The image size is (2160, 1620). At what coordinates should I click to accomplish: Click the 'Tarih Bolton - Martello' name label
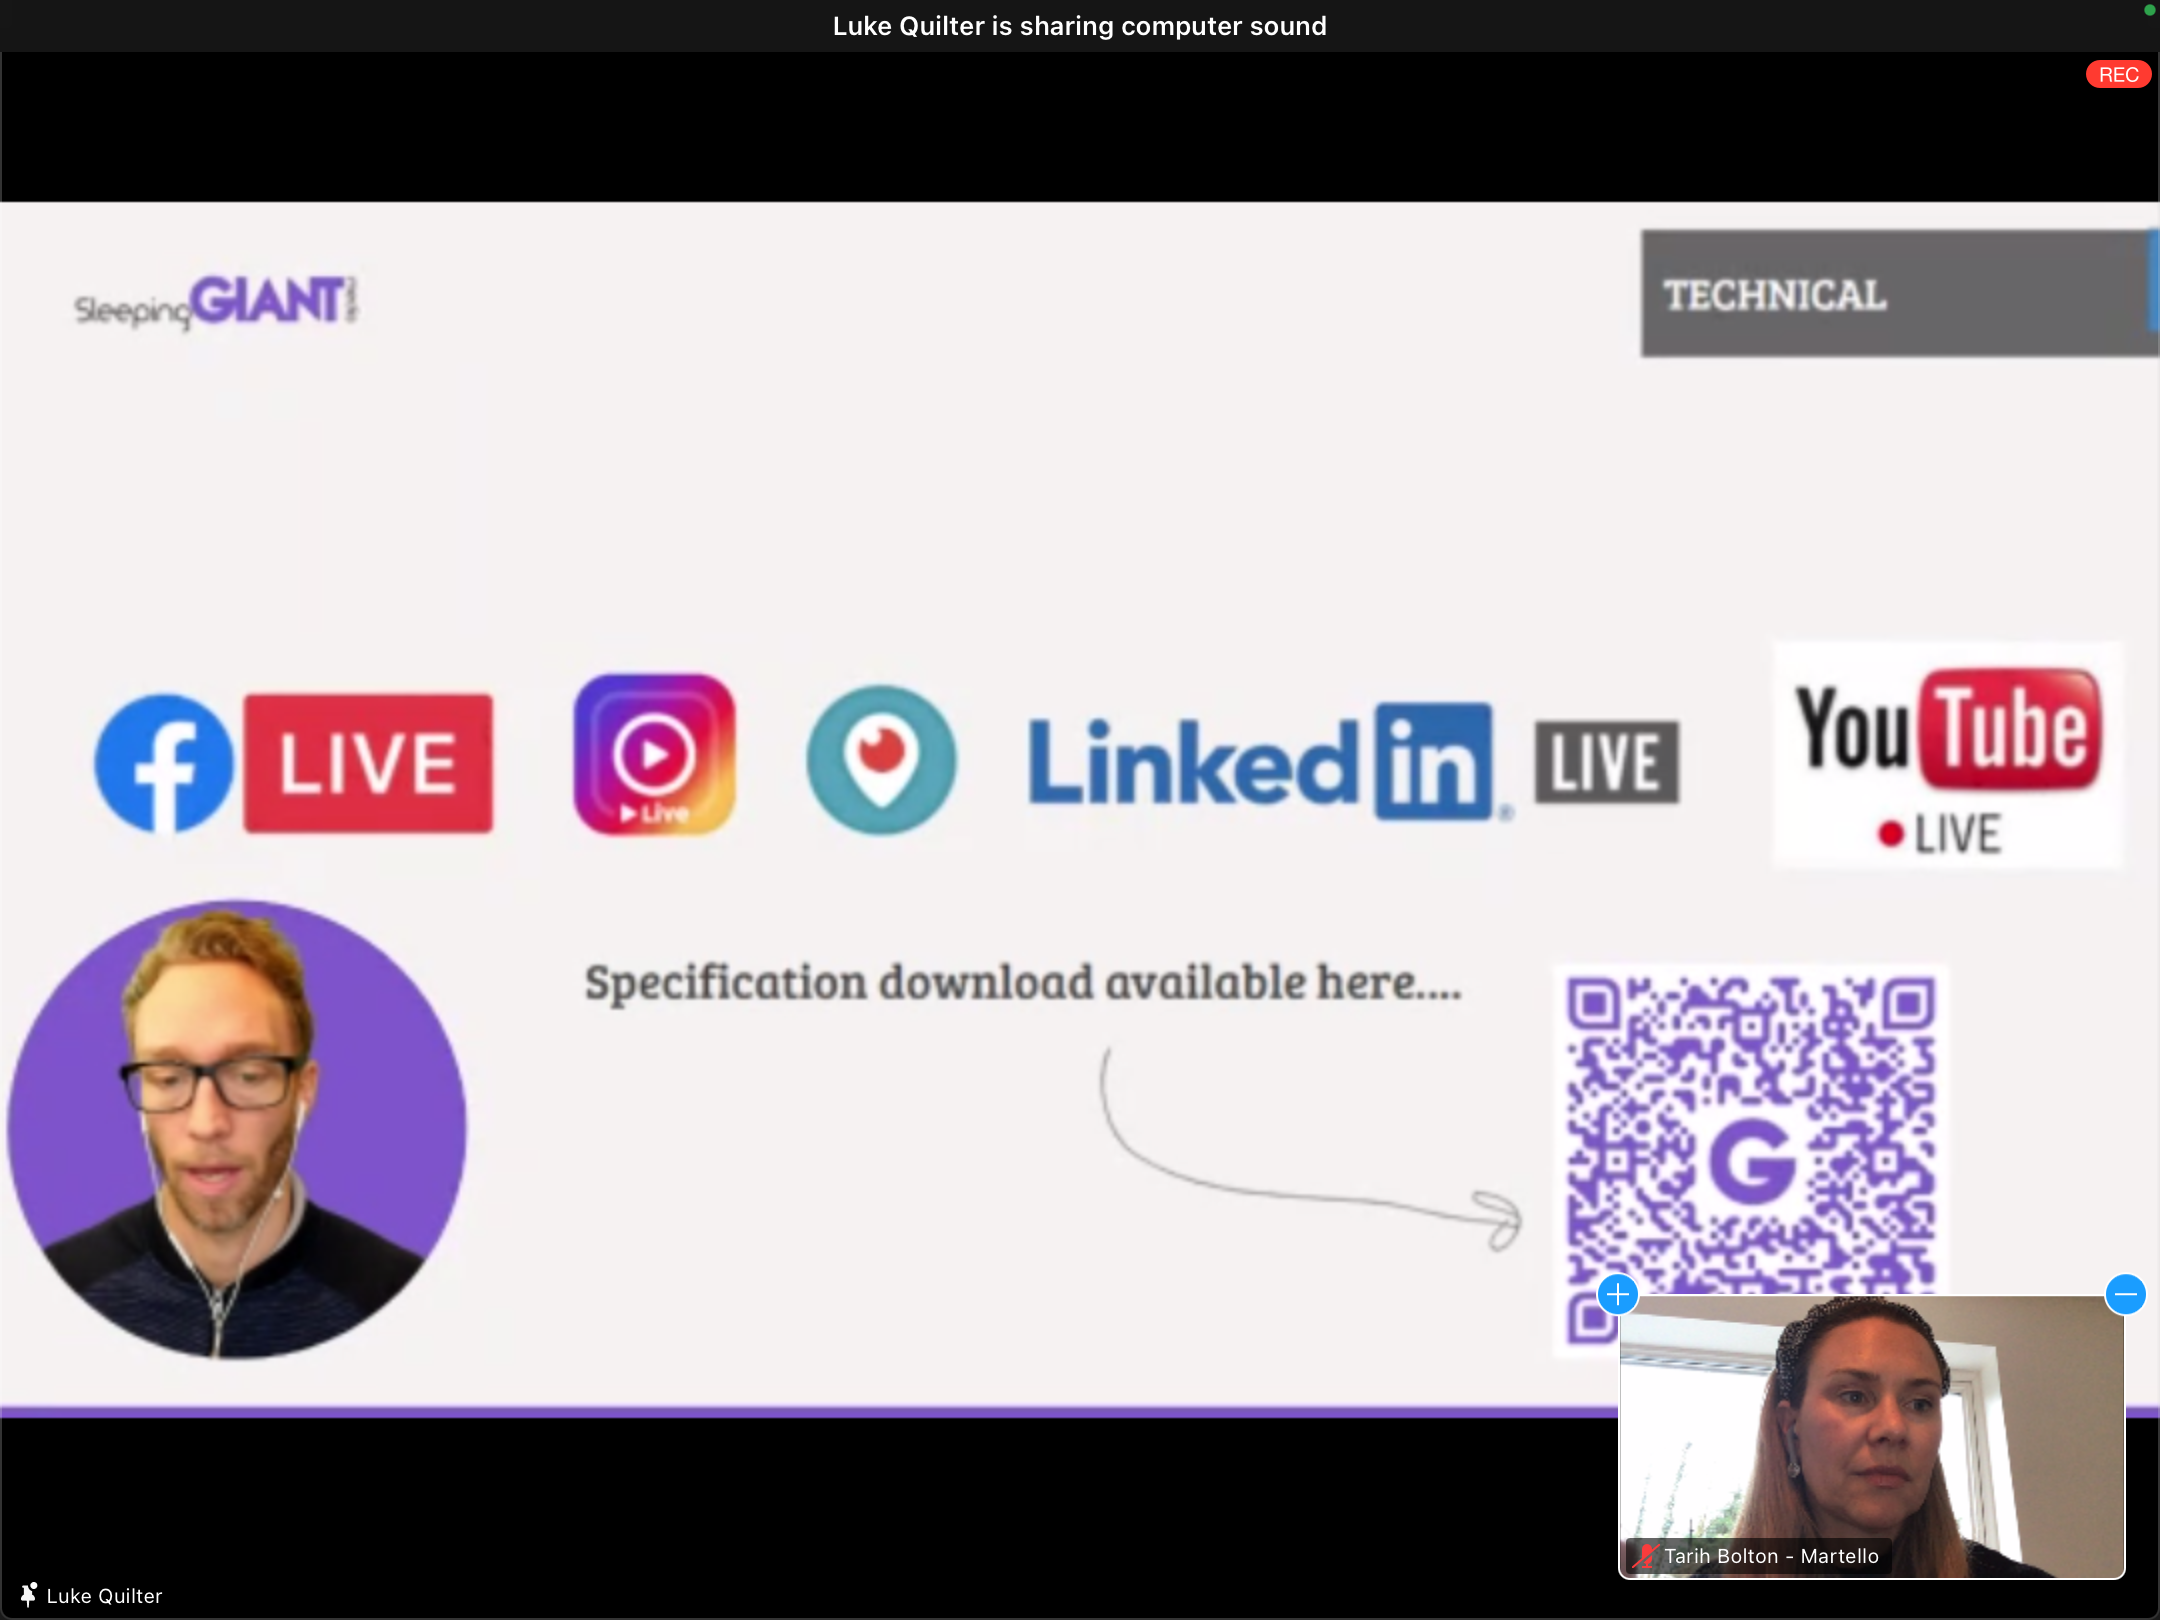(x=1771, y=1556)
